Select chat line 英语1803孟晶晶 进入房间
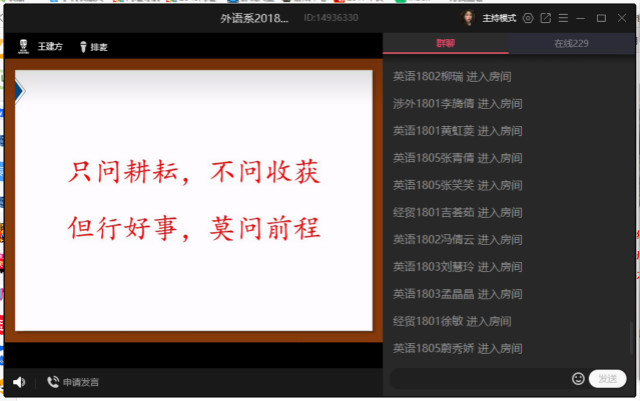Viewport: 640px width, 401px height. point(458,294)
